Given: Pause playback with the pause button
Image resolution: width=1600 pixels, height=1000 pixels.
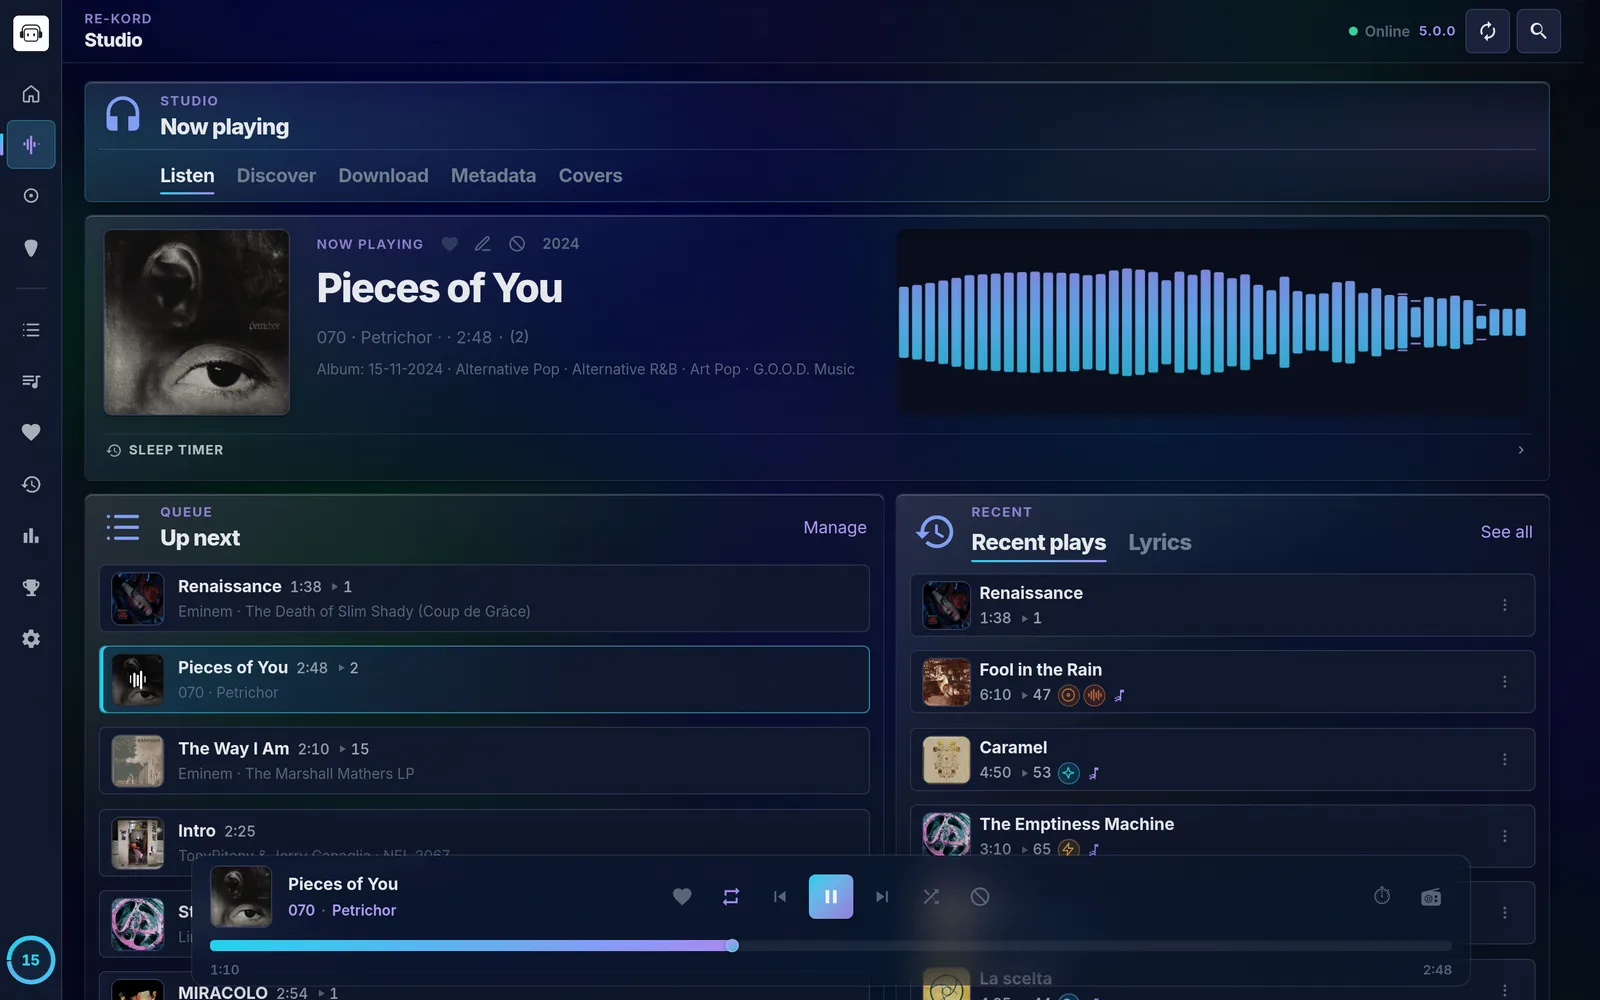Looking at the screenshot, I should pyautogui.click(x=831, y=897).
